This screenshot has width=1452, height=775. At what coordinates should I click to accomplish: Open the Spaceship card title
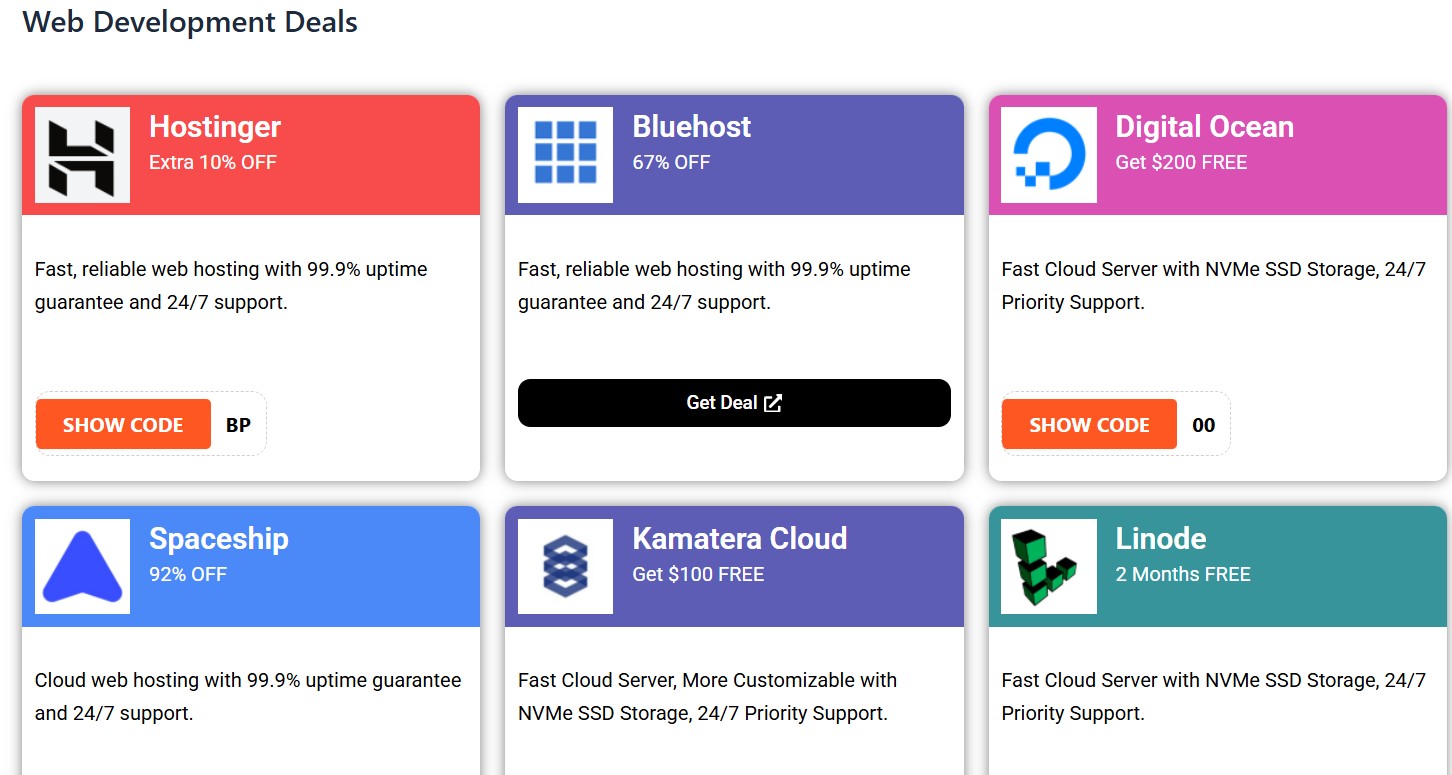pos(218,539)
